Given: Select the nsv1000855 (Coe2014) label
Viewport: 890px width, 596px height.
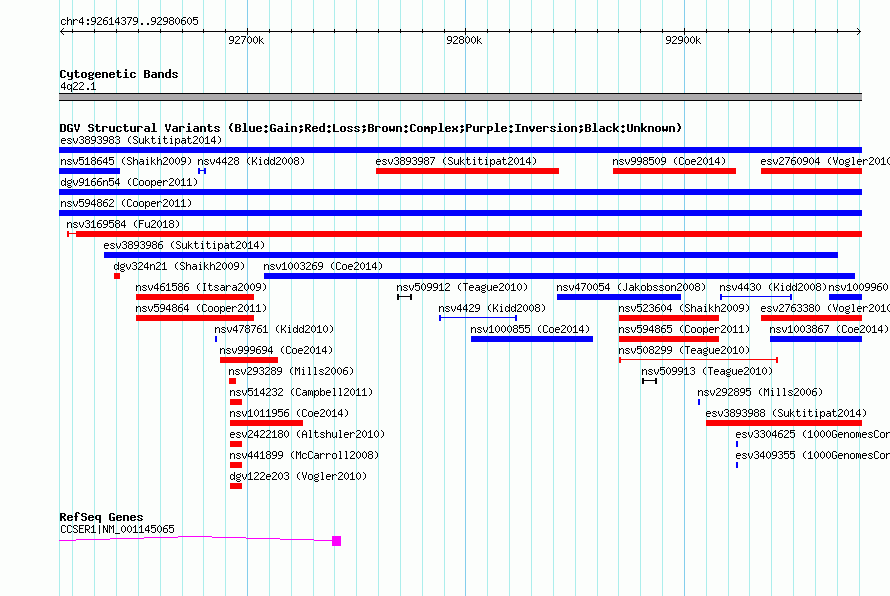Looking at the screenshot, I should tap(530, 329).
